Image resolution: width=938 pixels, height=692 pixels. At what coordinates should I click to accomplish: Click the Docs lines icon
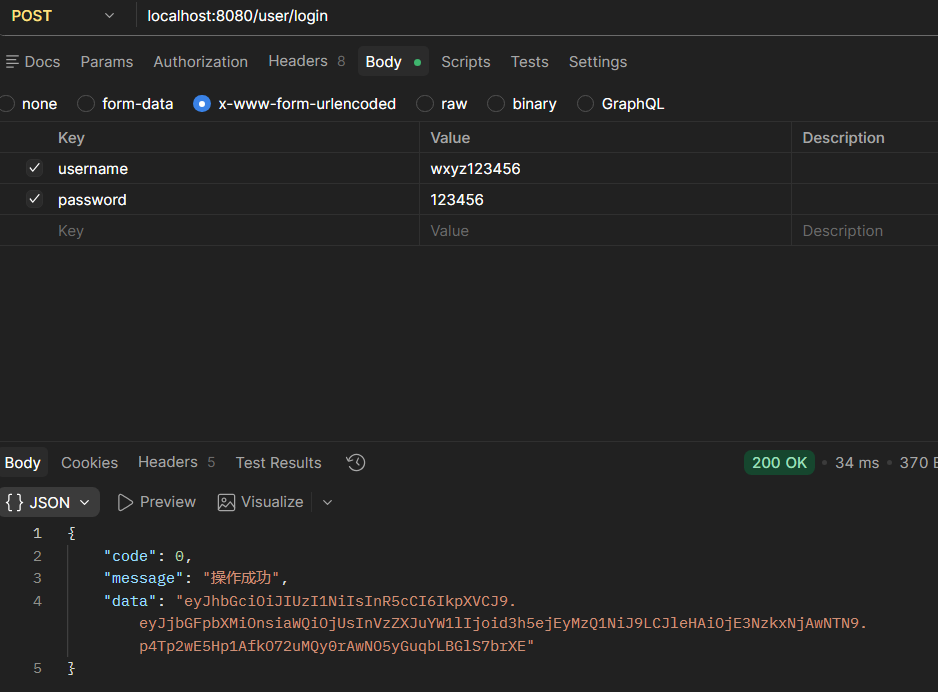click(x=12, y=62)
